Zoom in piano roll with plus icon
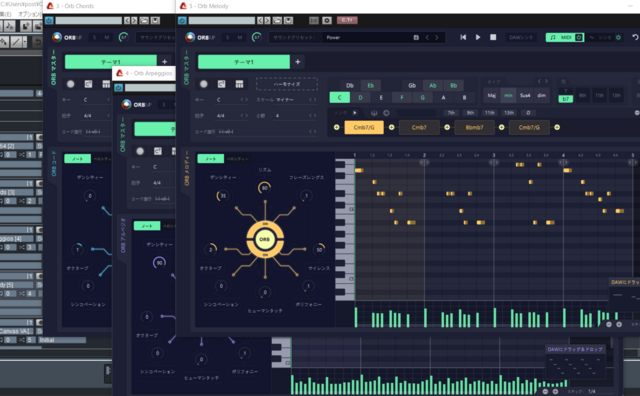 click(x=619, y=324)
